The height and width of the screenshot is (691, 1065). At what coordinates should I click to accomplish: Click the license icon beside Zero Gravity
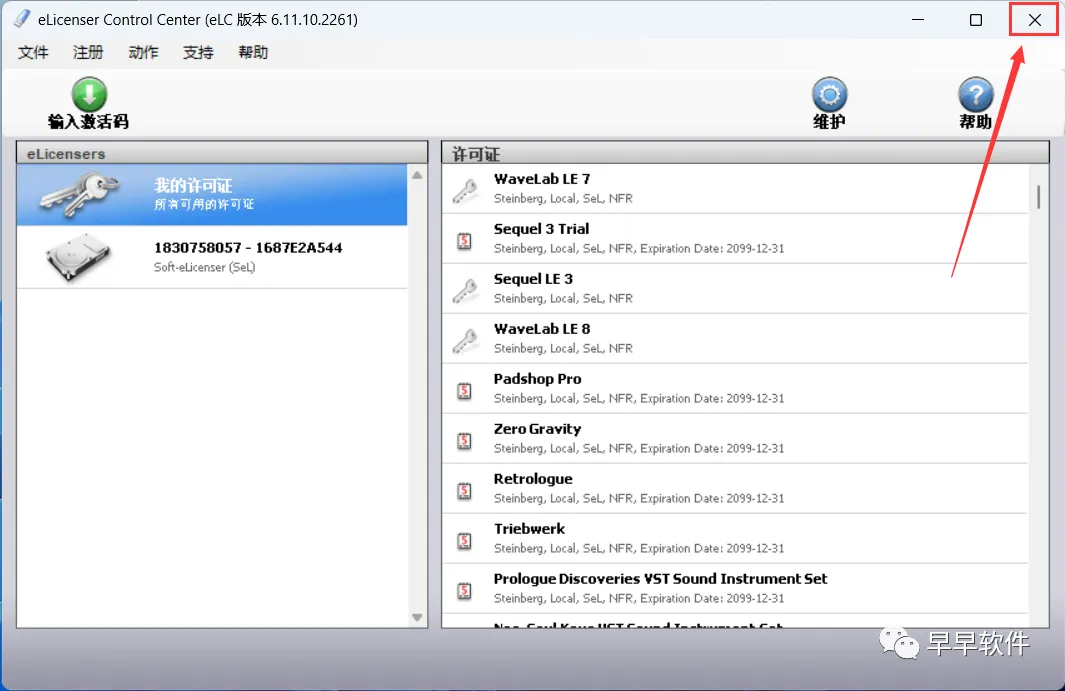465,441
